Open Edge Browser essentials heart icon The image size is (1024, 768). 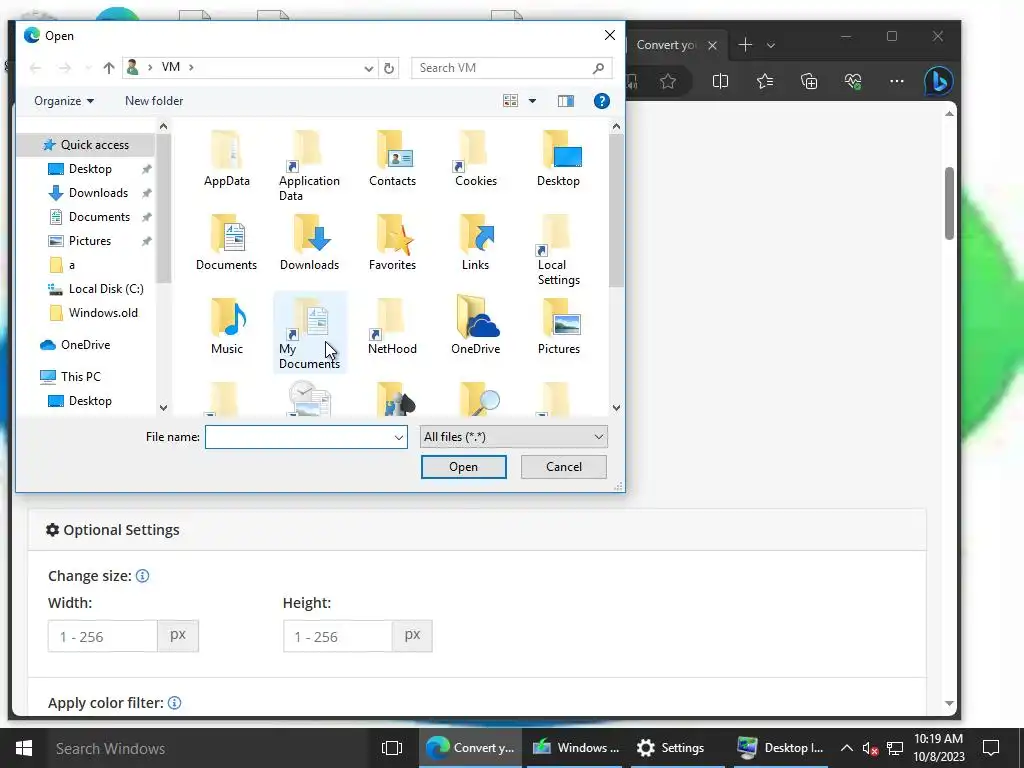(x=853, y=82)
